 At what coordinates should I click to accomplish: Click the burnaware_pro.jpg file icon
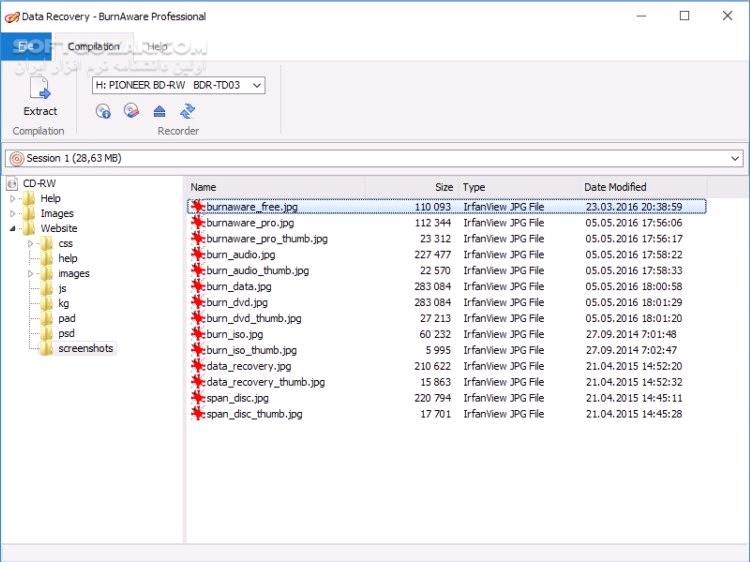198,222
